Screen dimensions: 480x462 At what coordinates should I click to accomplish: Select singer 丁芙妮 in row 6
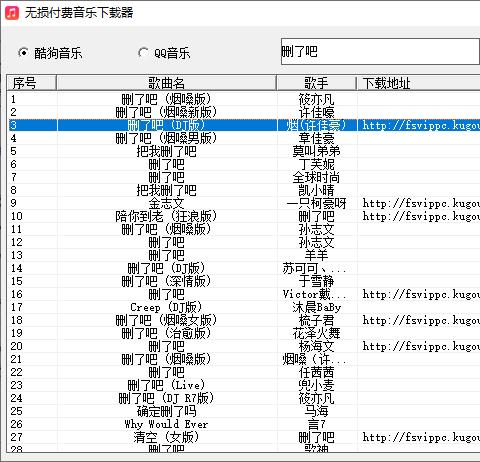tap(316, 164)
